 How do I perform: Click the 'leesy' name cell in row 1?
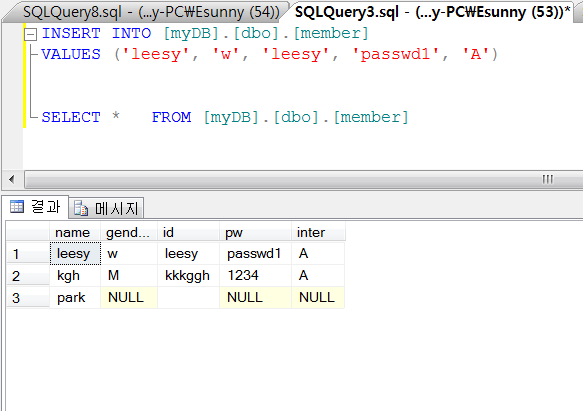tap(75, 254)
